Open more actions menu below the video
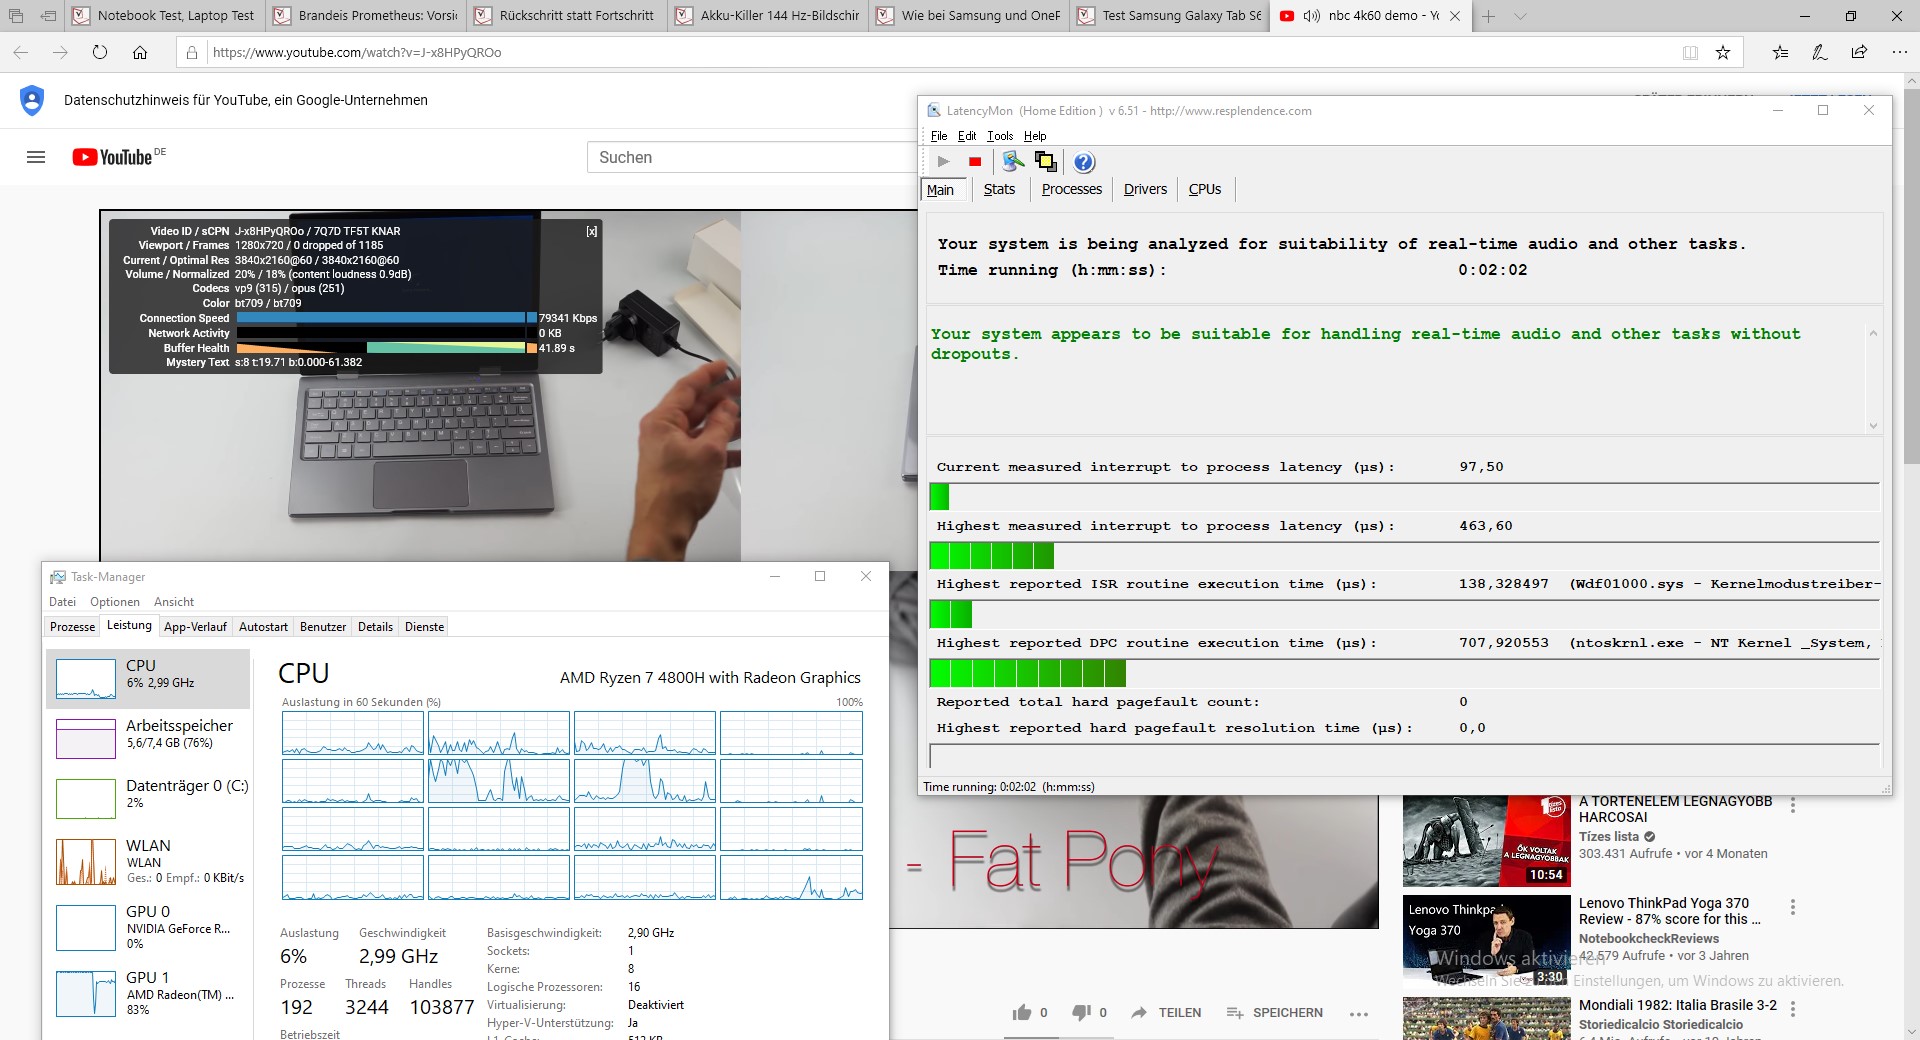This screenshot has width=1920, height=1040. [1358, 1013]
